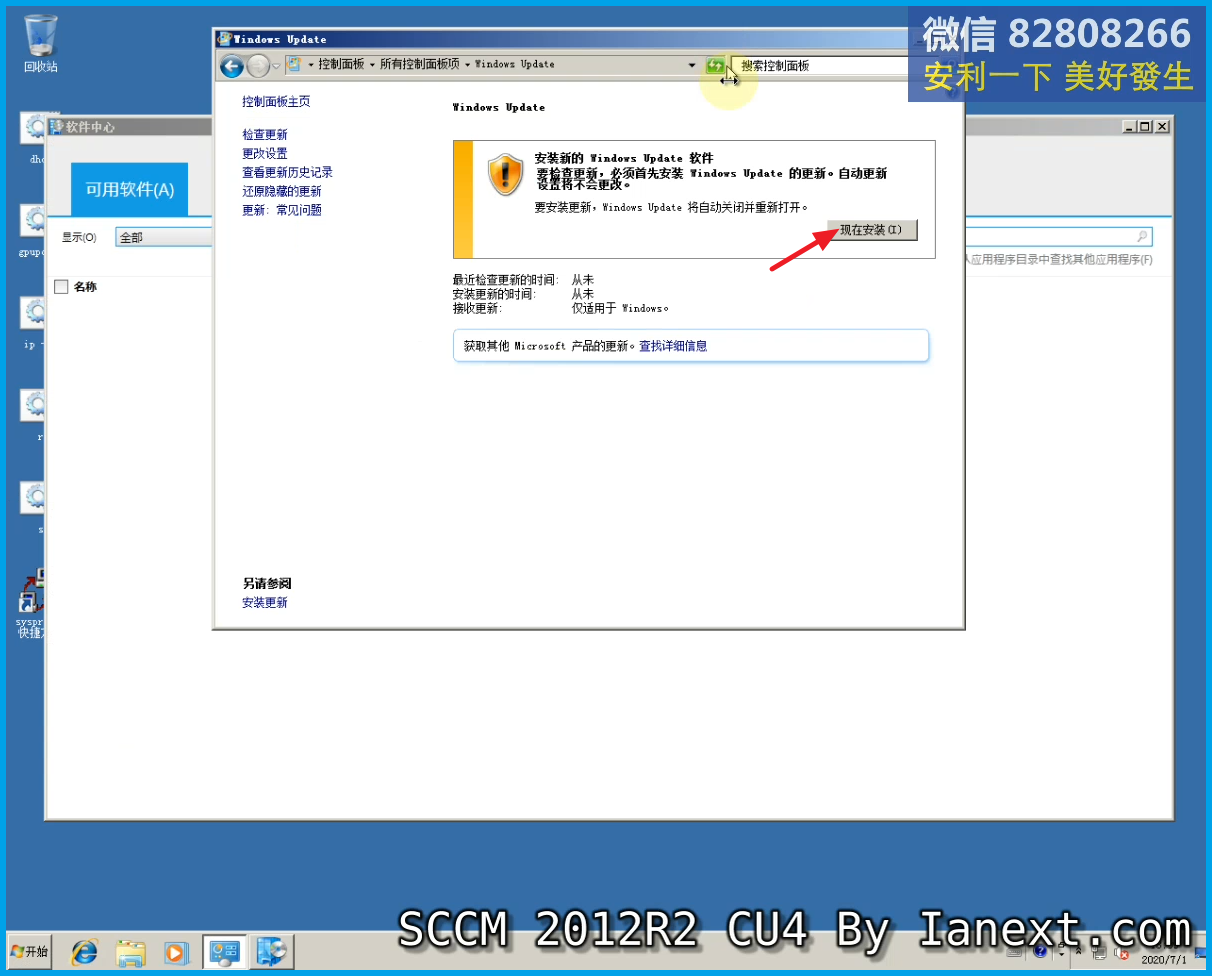Viewport: 1212px width, 976px height.
Task: Click the 软件中心 window title bar
Action: [130, 127]
